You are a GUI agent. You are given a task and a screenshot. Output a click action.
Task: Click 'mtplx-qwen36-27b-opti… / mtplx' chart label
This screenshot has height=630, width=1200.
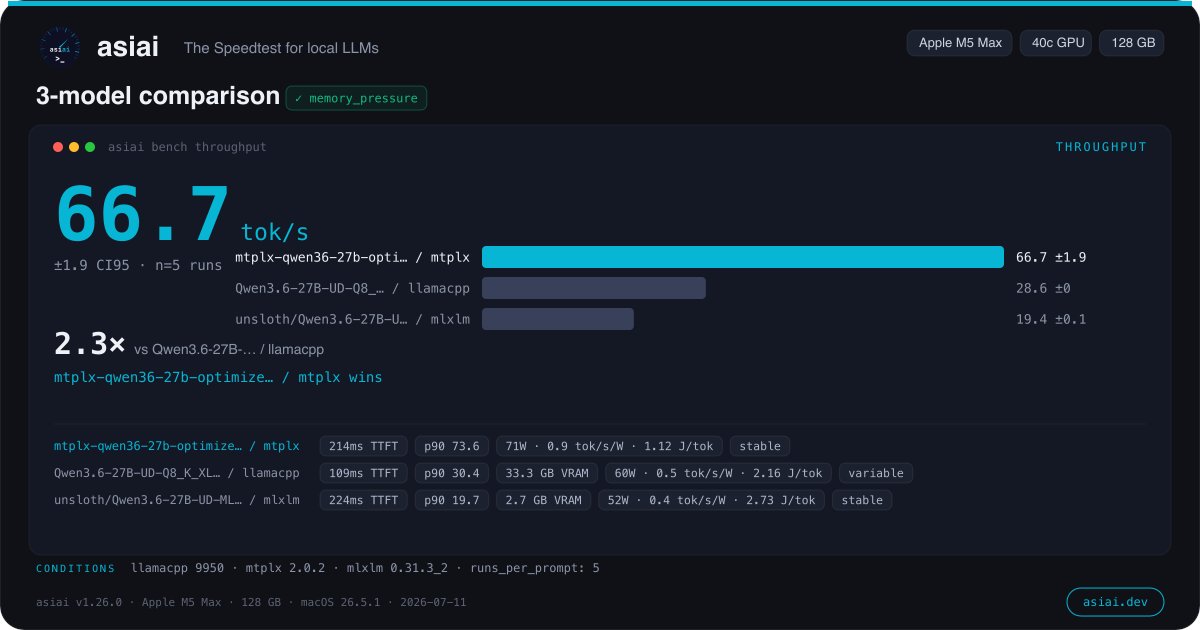tap(352, 257)
